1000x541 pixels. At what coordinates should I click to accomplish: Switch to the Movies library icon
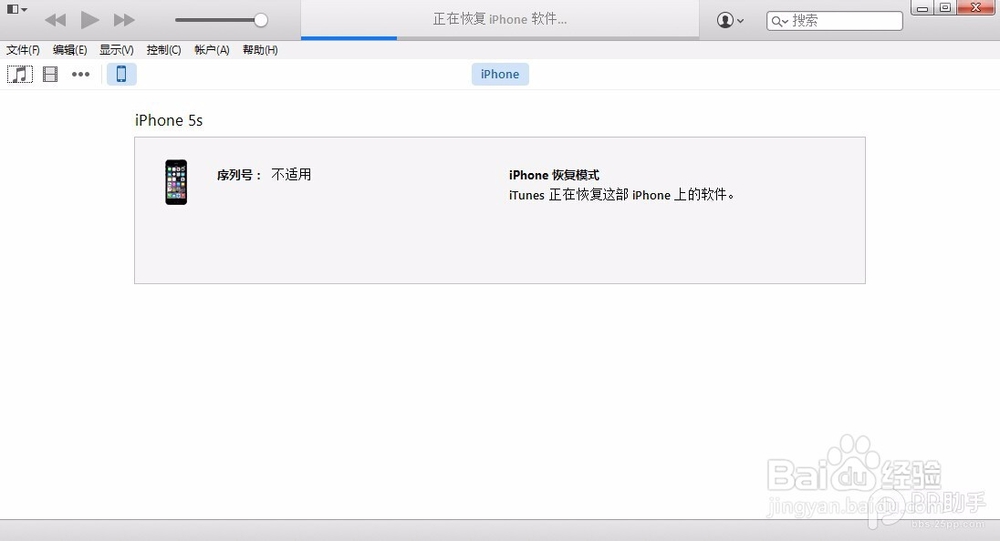pyautogui.click(x=50, y=74)
